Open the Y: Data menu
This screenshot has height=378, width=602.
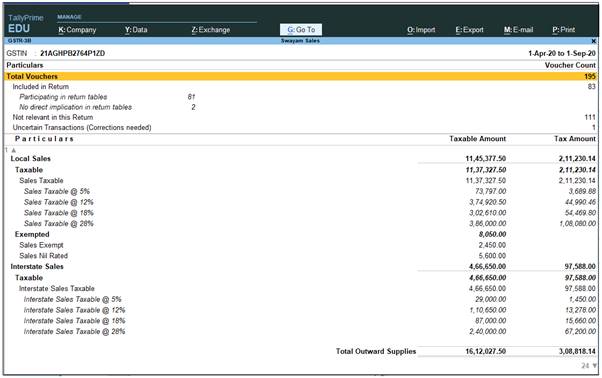pyautogui.click(x=136, y=30)
